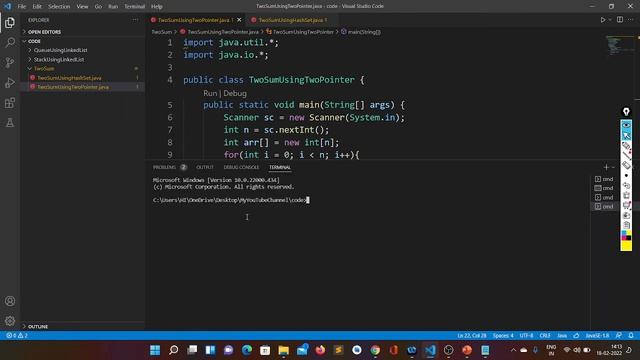
Task: Click the Debug CodeLens above main
Action: (x=235, y=93)
